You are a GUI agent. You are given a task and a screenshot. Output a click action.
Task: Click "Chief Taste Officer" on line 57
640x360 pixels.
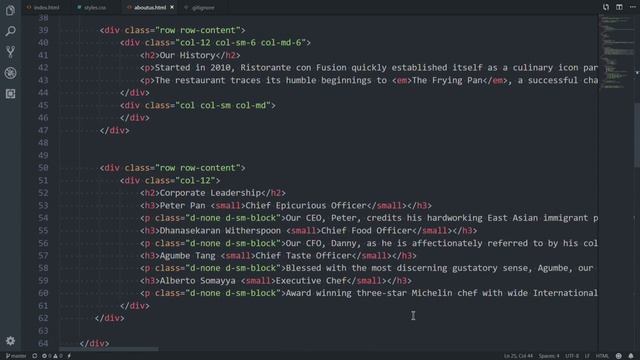click(304, 256)
